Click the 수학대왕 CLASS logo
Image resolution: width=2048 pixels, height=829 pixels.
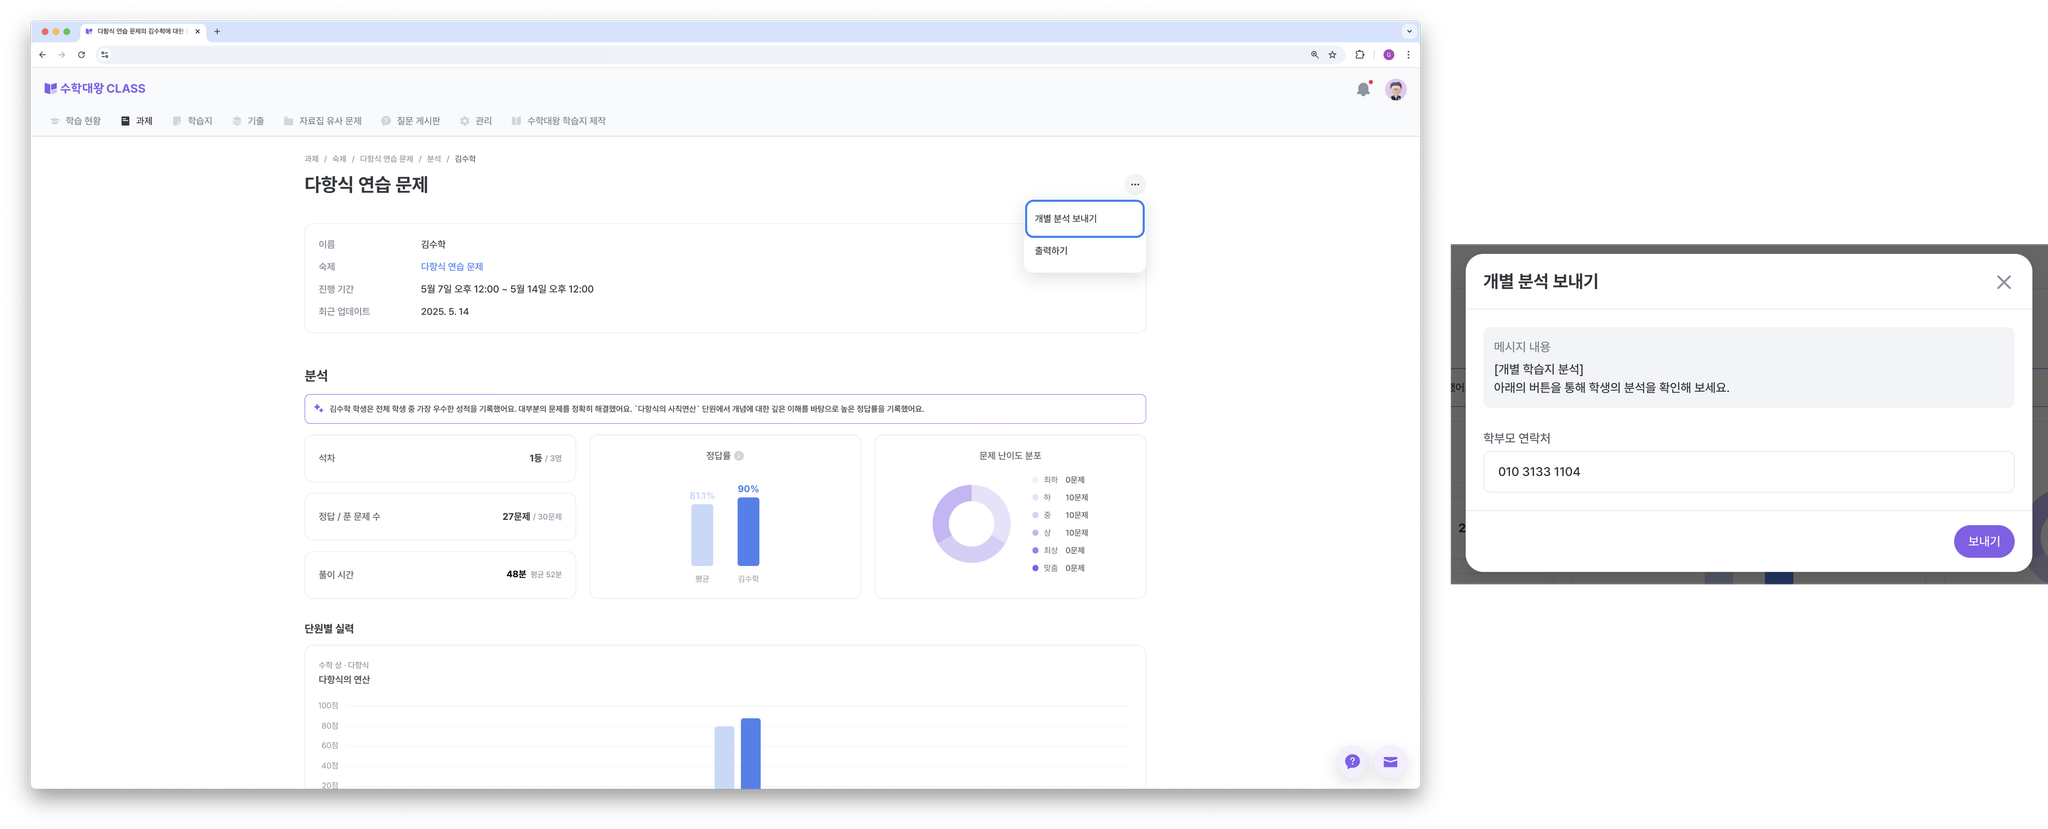coord(95,88)
